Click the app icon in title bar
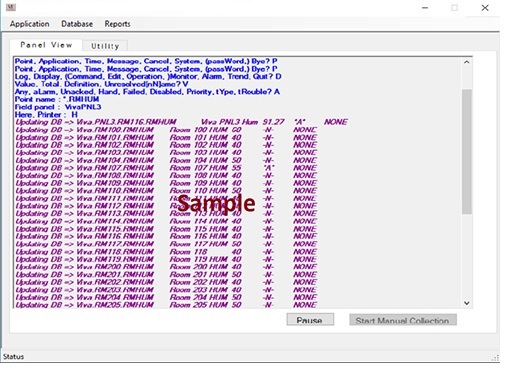Image resolution: width=508 pixels, height=371 pixels. point(11,7)
